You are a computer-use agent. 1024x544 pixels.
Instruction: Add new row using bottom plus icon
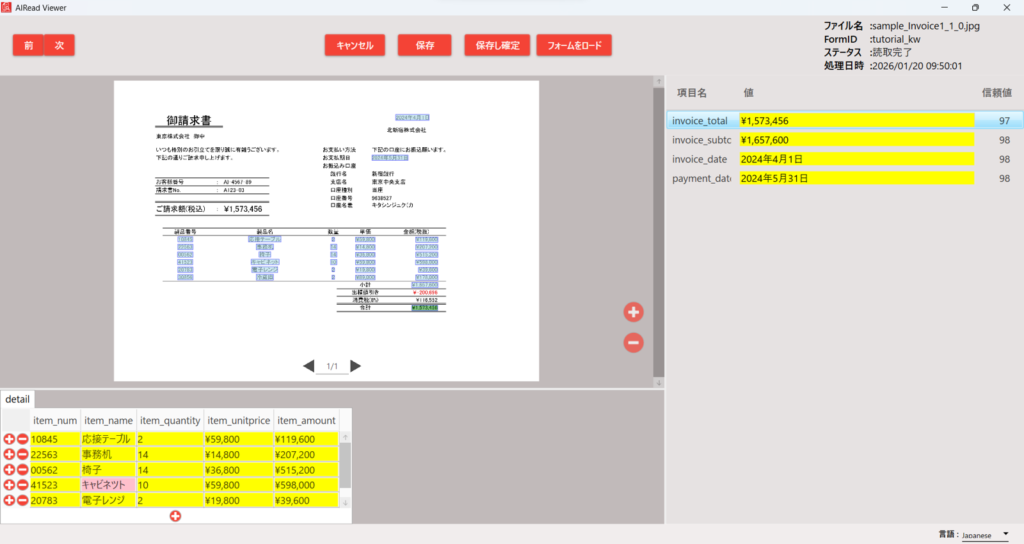175,515
